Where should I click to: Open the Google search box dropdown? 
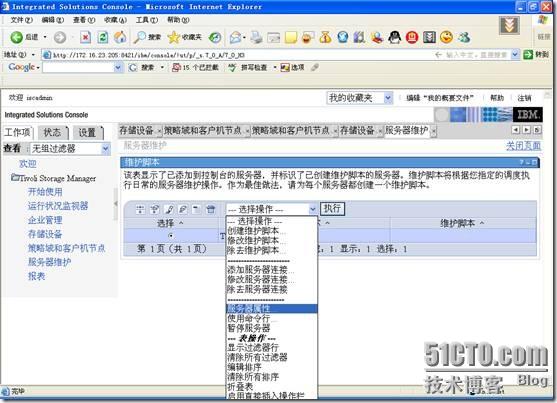coord(118,67)
